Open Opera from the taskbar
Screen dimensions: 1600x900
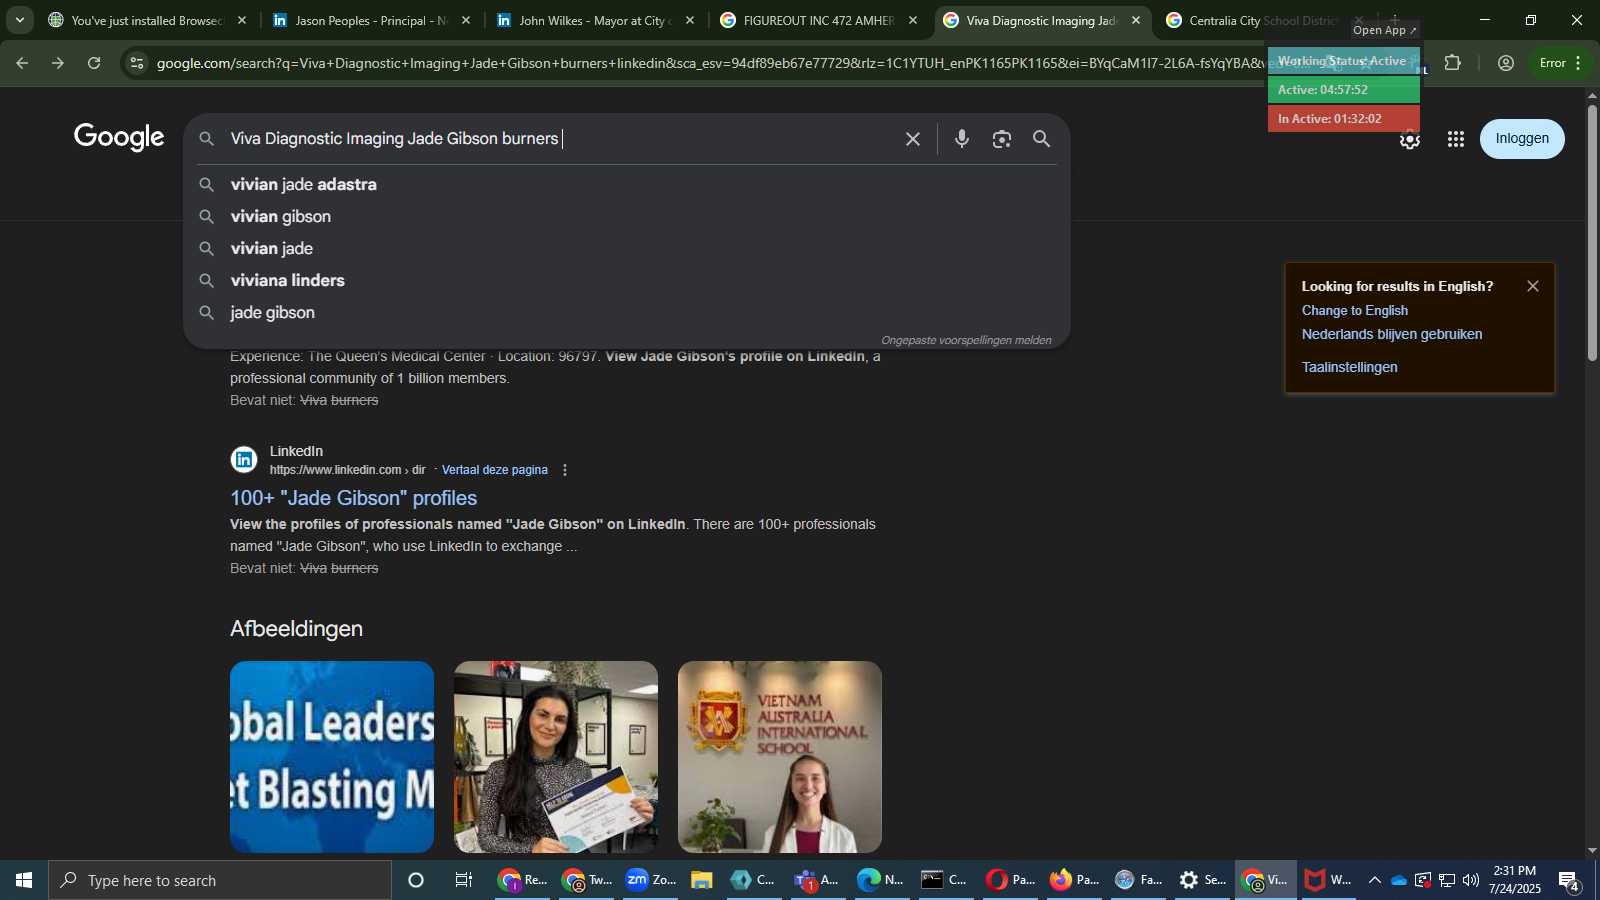coord(1010,880)
